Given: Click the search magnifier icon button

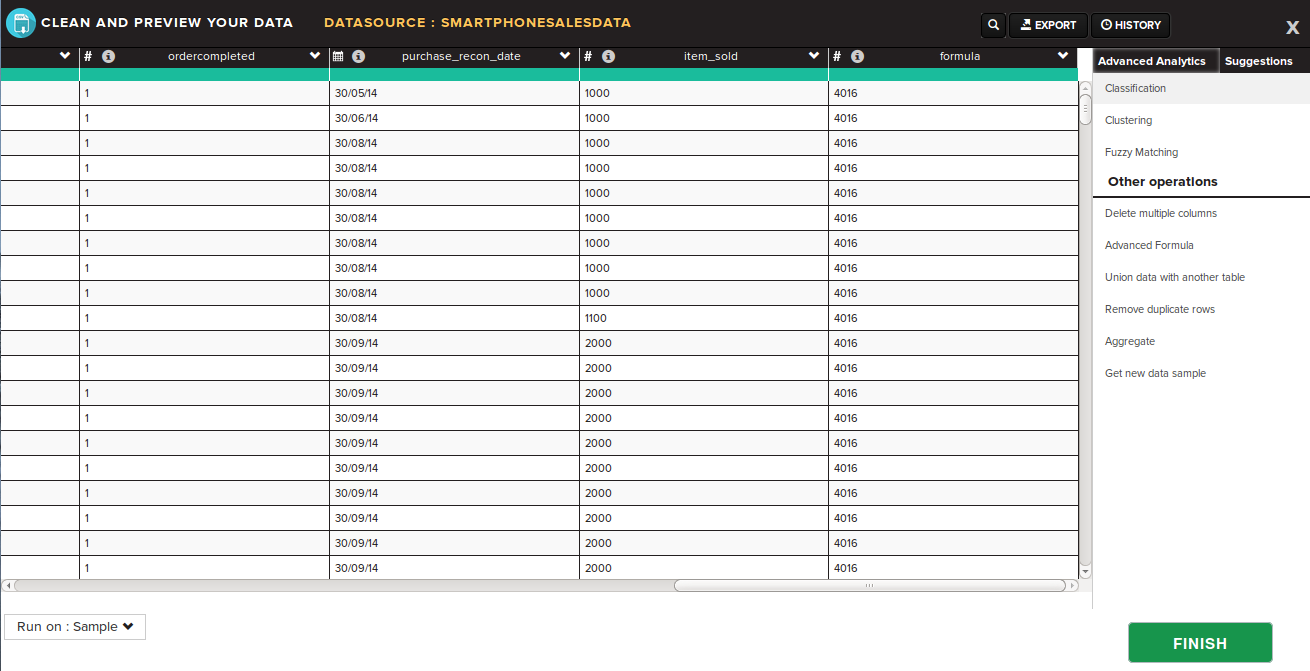Looking at the screenshot, I should (993, 25).
